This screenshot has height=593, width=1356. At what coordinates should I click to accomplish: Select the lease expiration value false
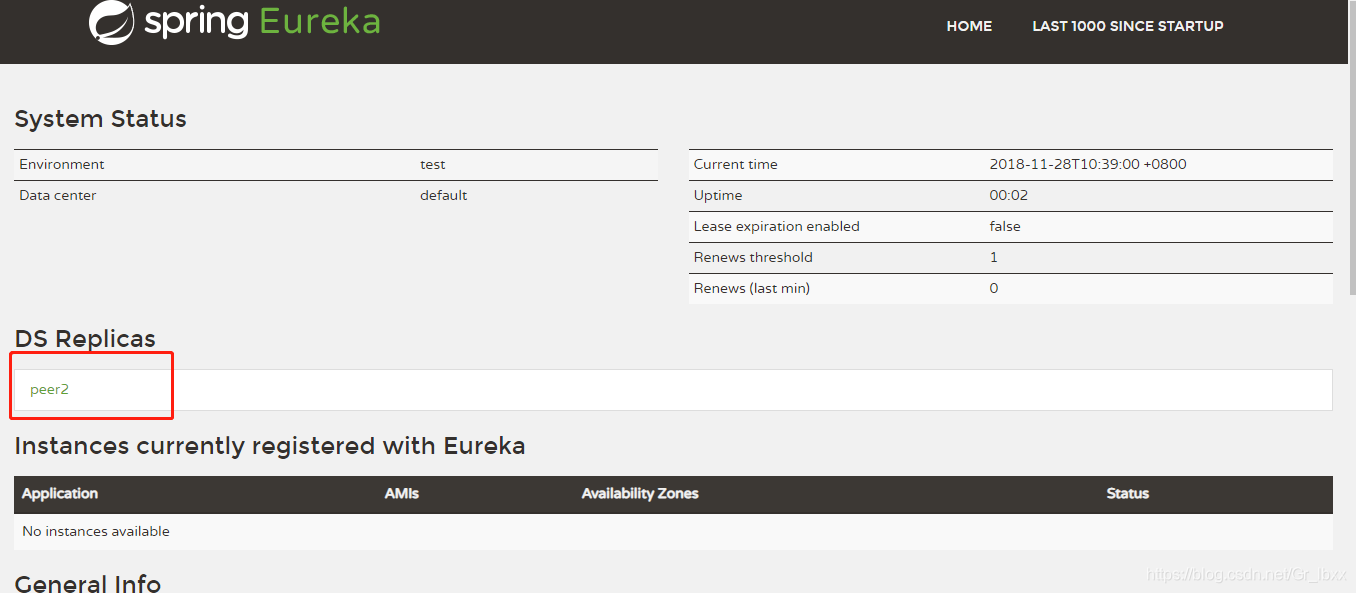click(1005, 226)
